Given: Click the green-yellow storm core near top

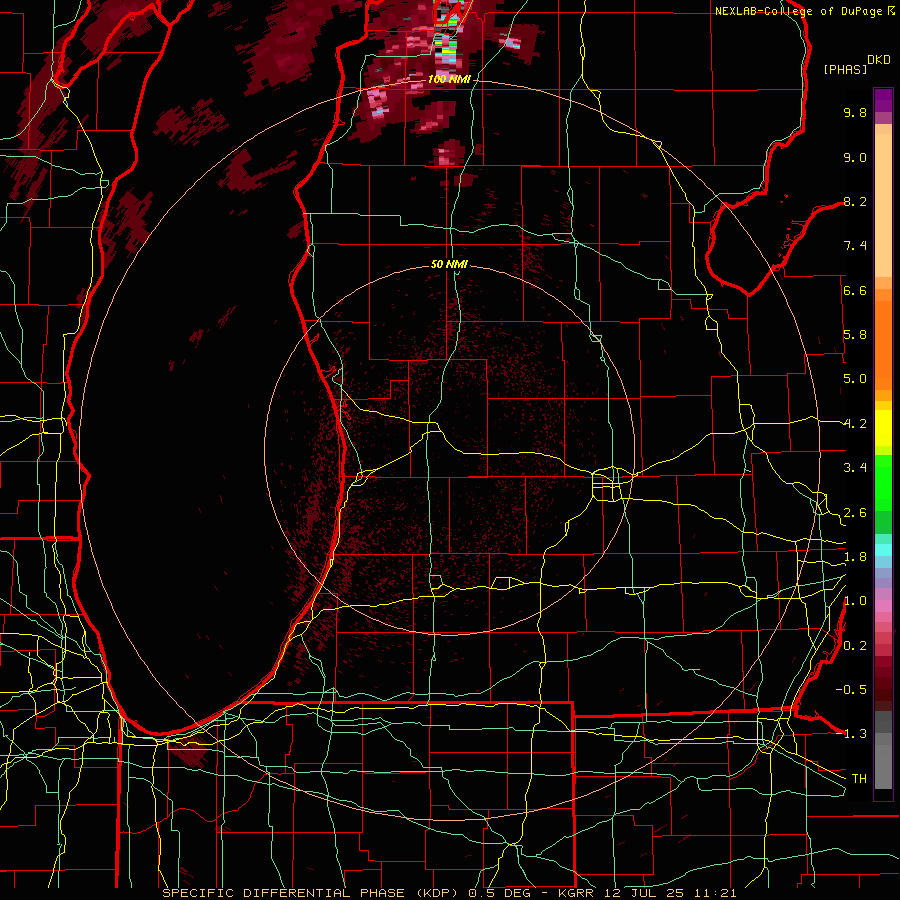Looking at the screenshot, I should pyautogui.click(x=447, y=49).
